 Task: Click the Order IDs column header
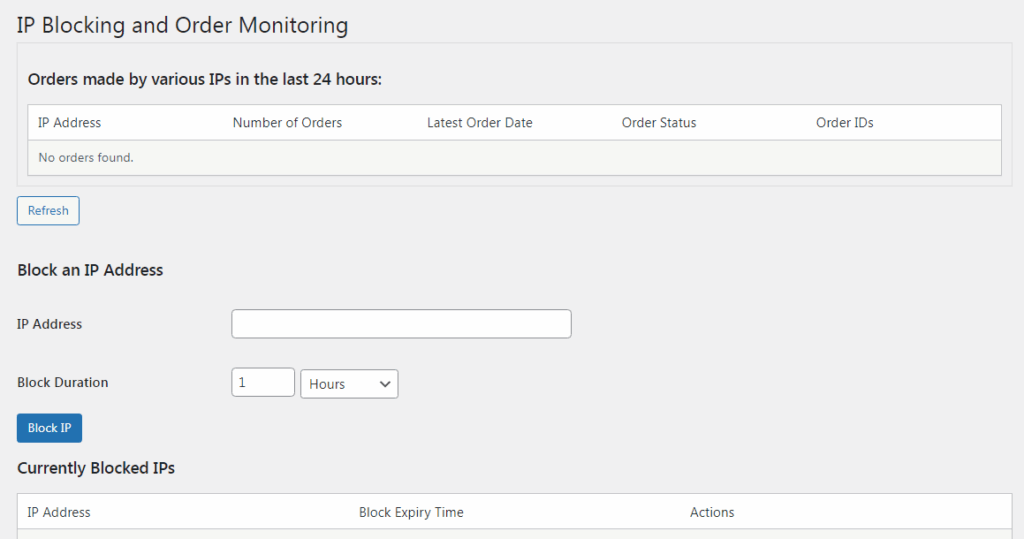tap(844, 123)
